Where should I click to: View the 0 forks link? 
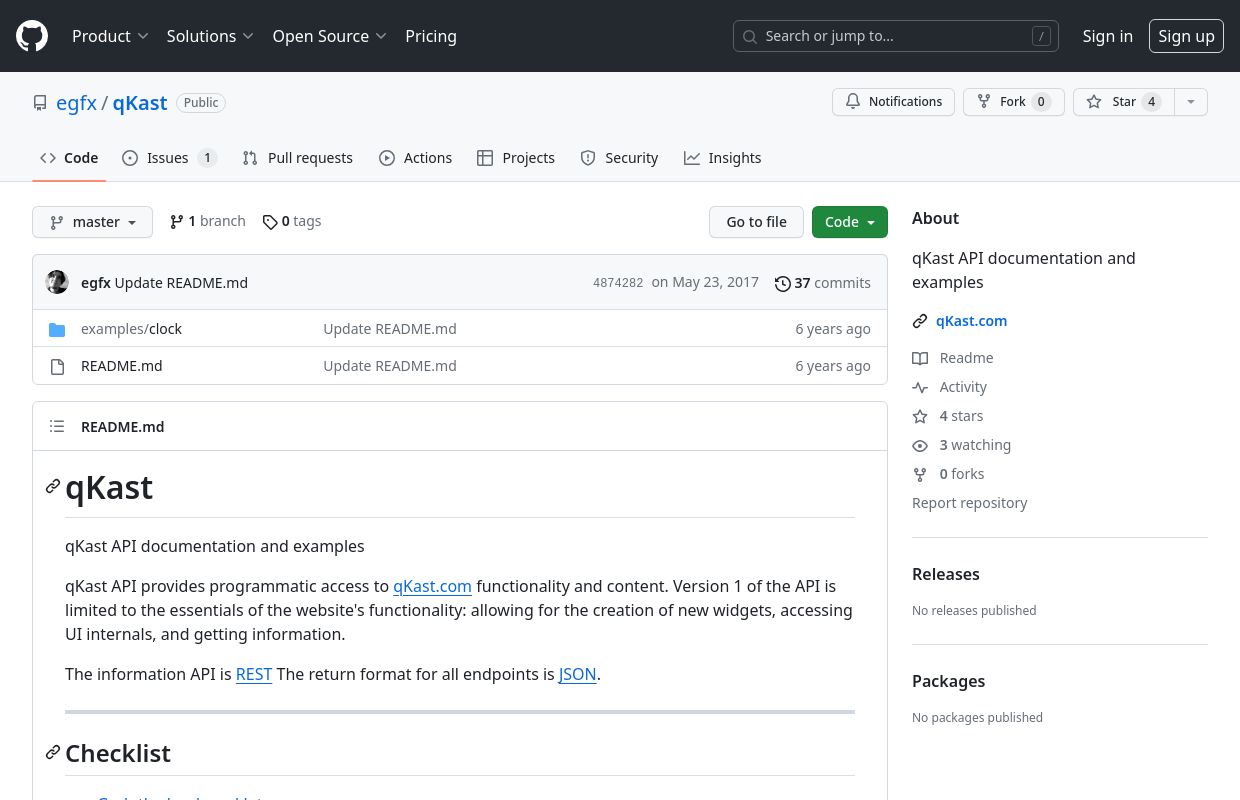click(948, 474)
